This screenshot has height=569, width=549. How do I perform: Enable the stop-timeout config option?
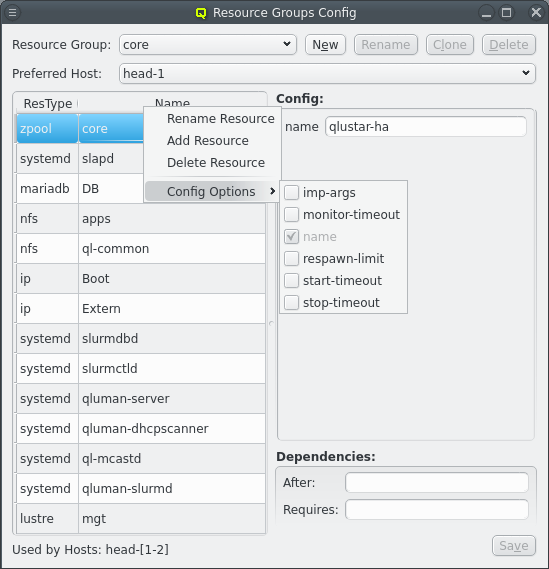(291, 303)
